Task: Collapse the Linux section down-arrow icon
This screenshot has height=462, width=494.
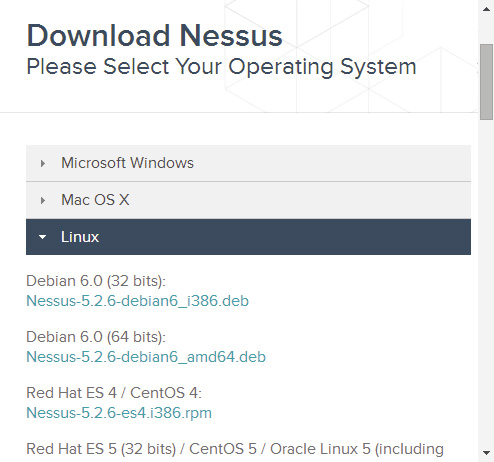Action: coord(42,237)
